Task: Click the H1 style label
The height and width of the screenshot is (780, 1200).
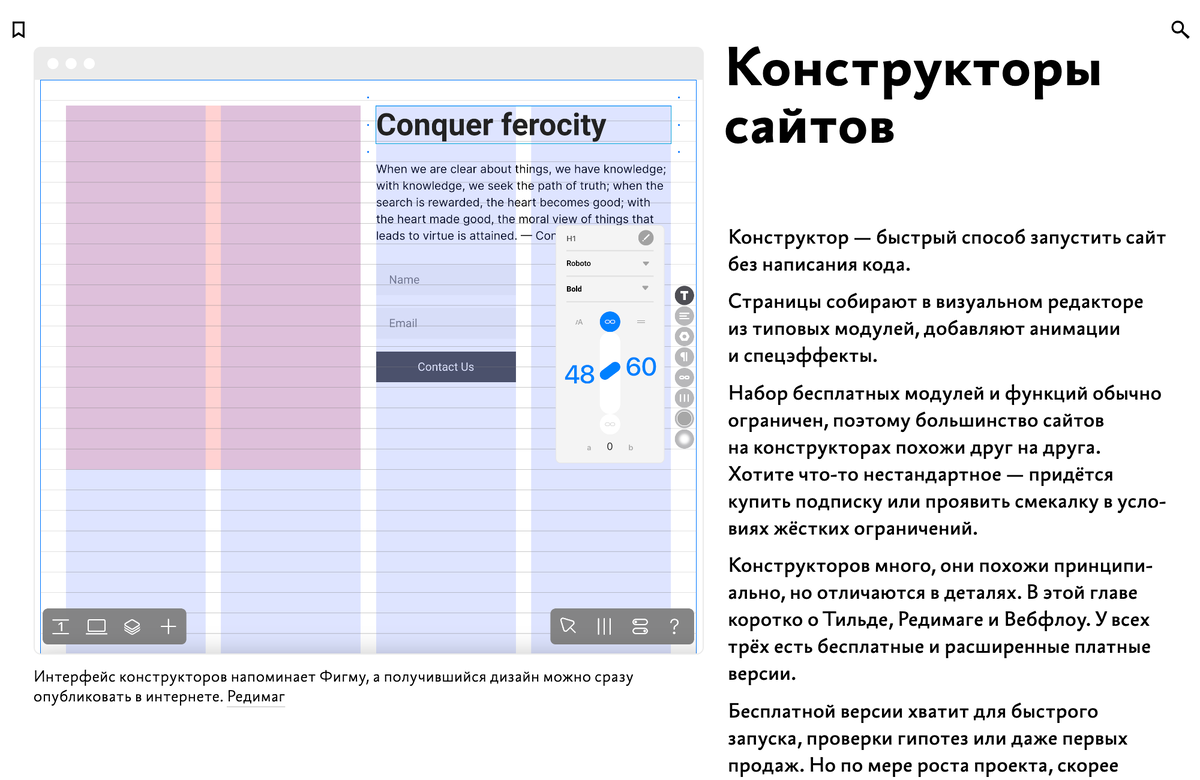Action: coord(572,239)
